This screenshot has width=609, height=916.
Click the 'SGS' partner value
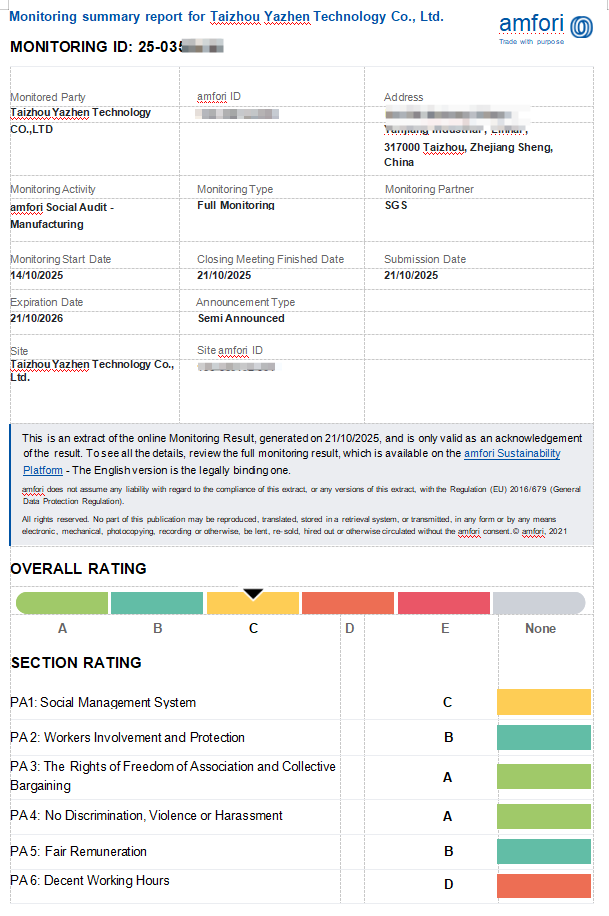396,206
